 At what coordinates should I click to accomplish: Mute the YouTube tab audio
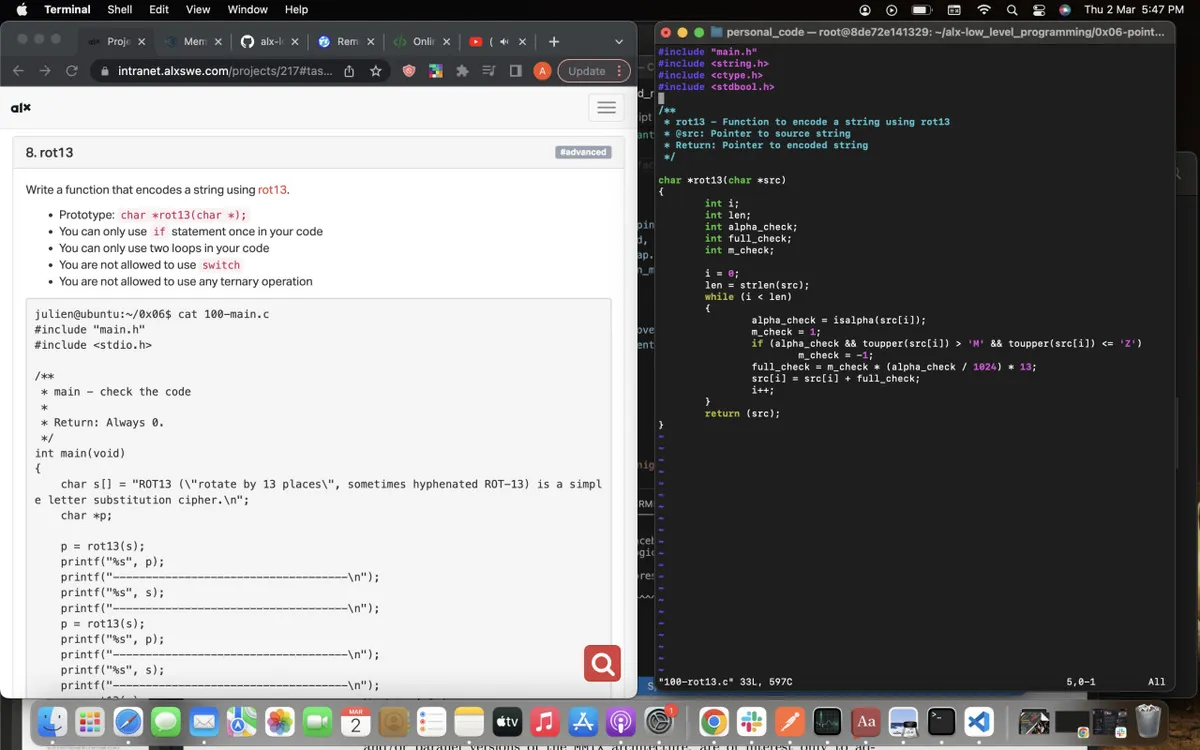504,42
